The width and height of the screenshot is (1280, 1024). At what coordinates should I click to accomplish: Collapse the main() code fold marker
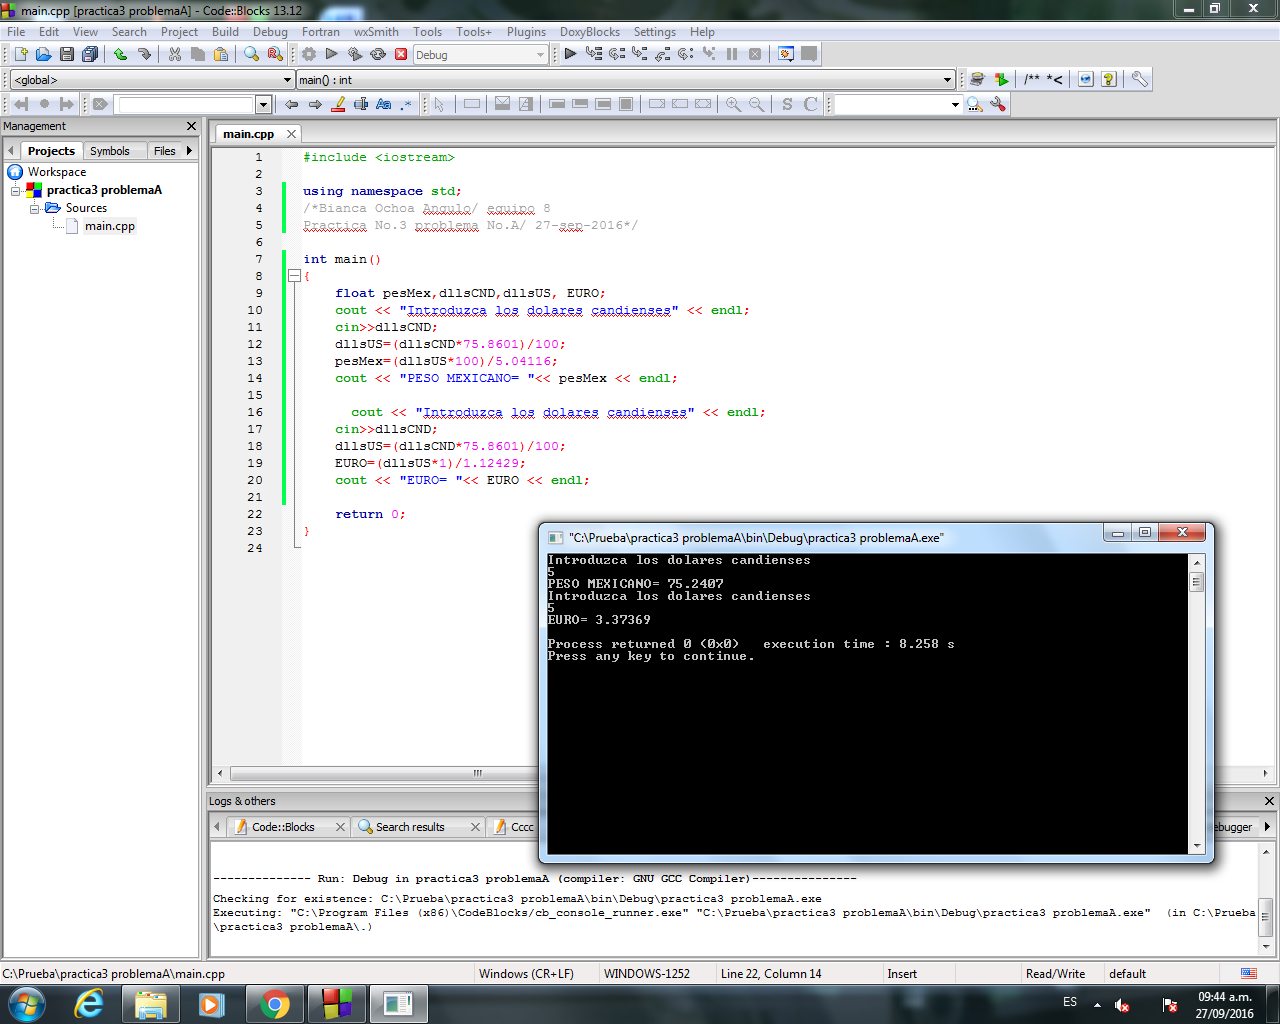(294, 276)
